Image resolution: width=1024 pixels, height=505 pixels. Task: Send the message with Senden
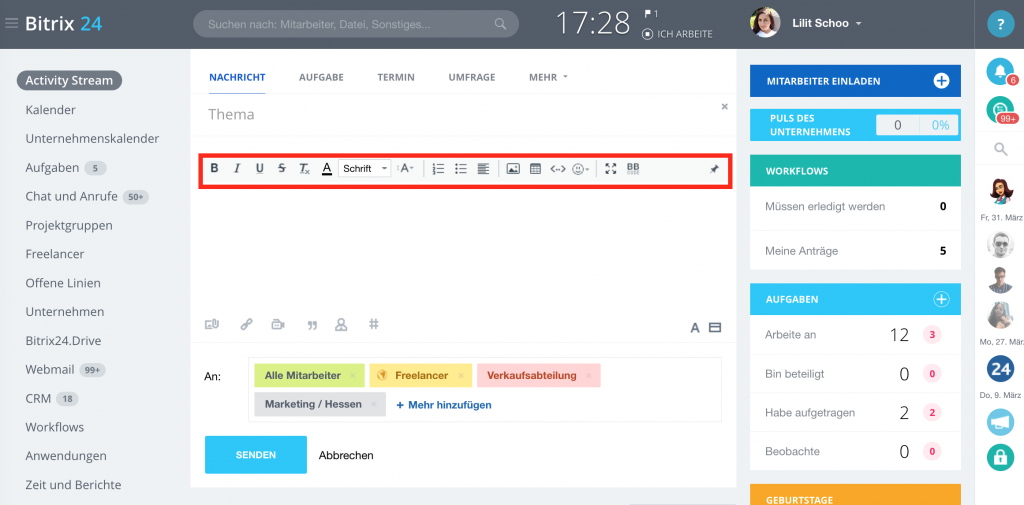256,455
